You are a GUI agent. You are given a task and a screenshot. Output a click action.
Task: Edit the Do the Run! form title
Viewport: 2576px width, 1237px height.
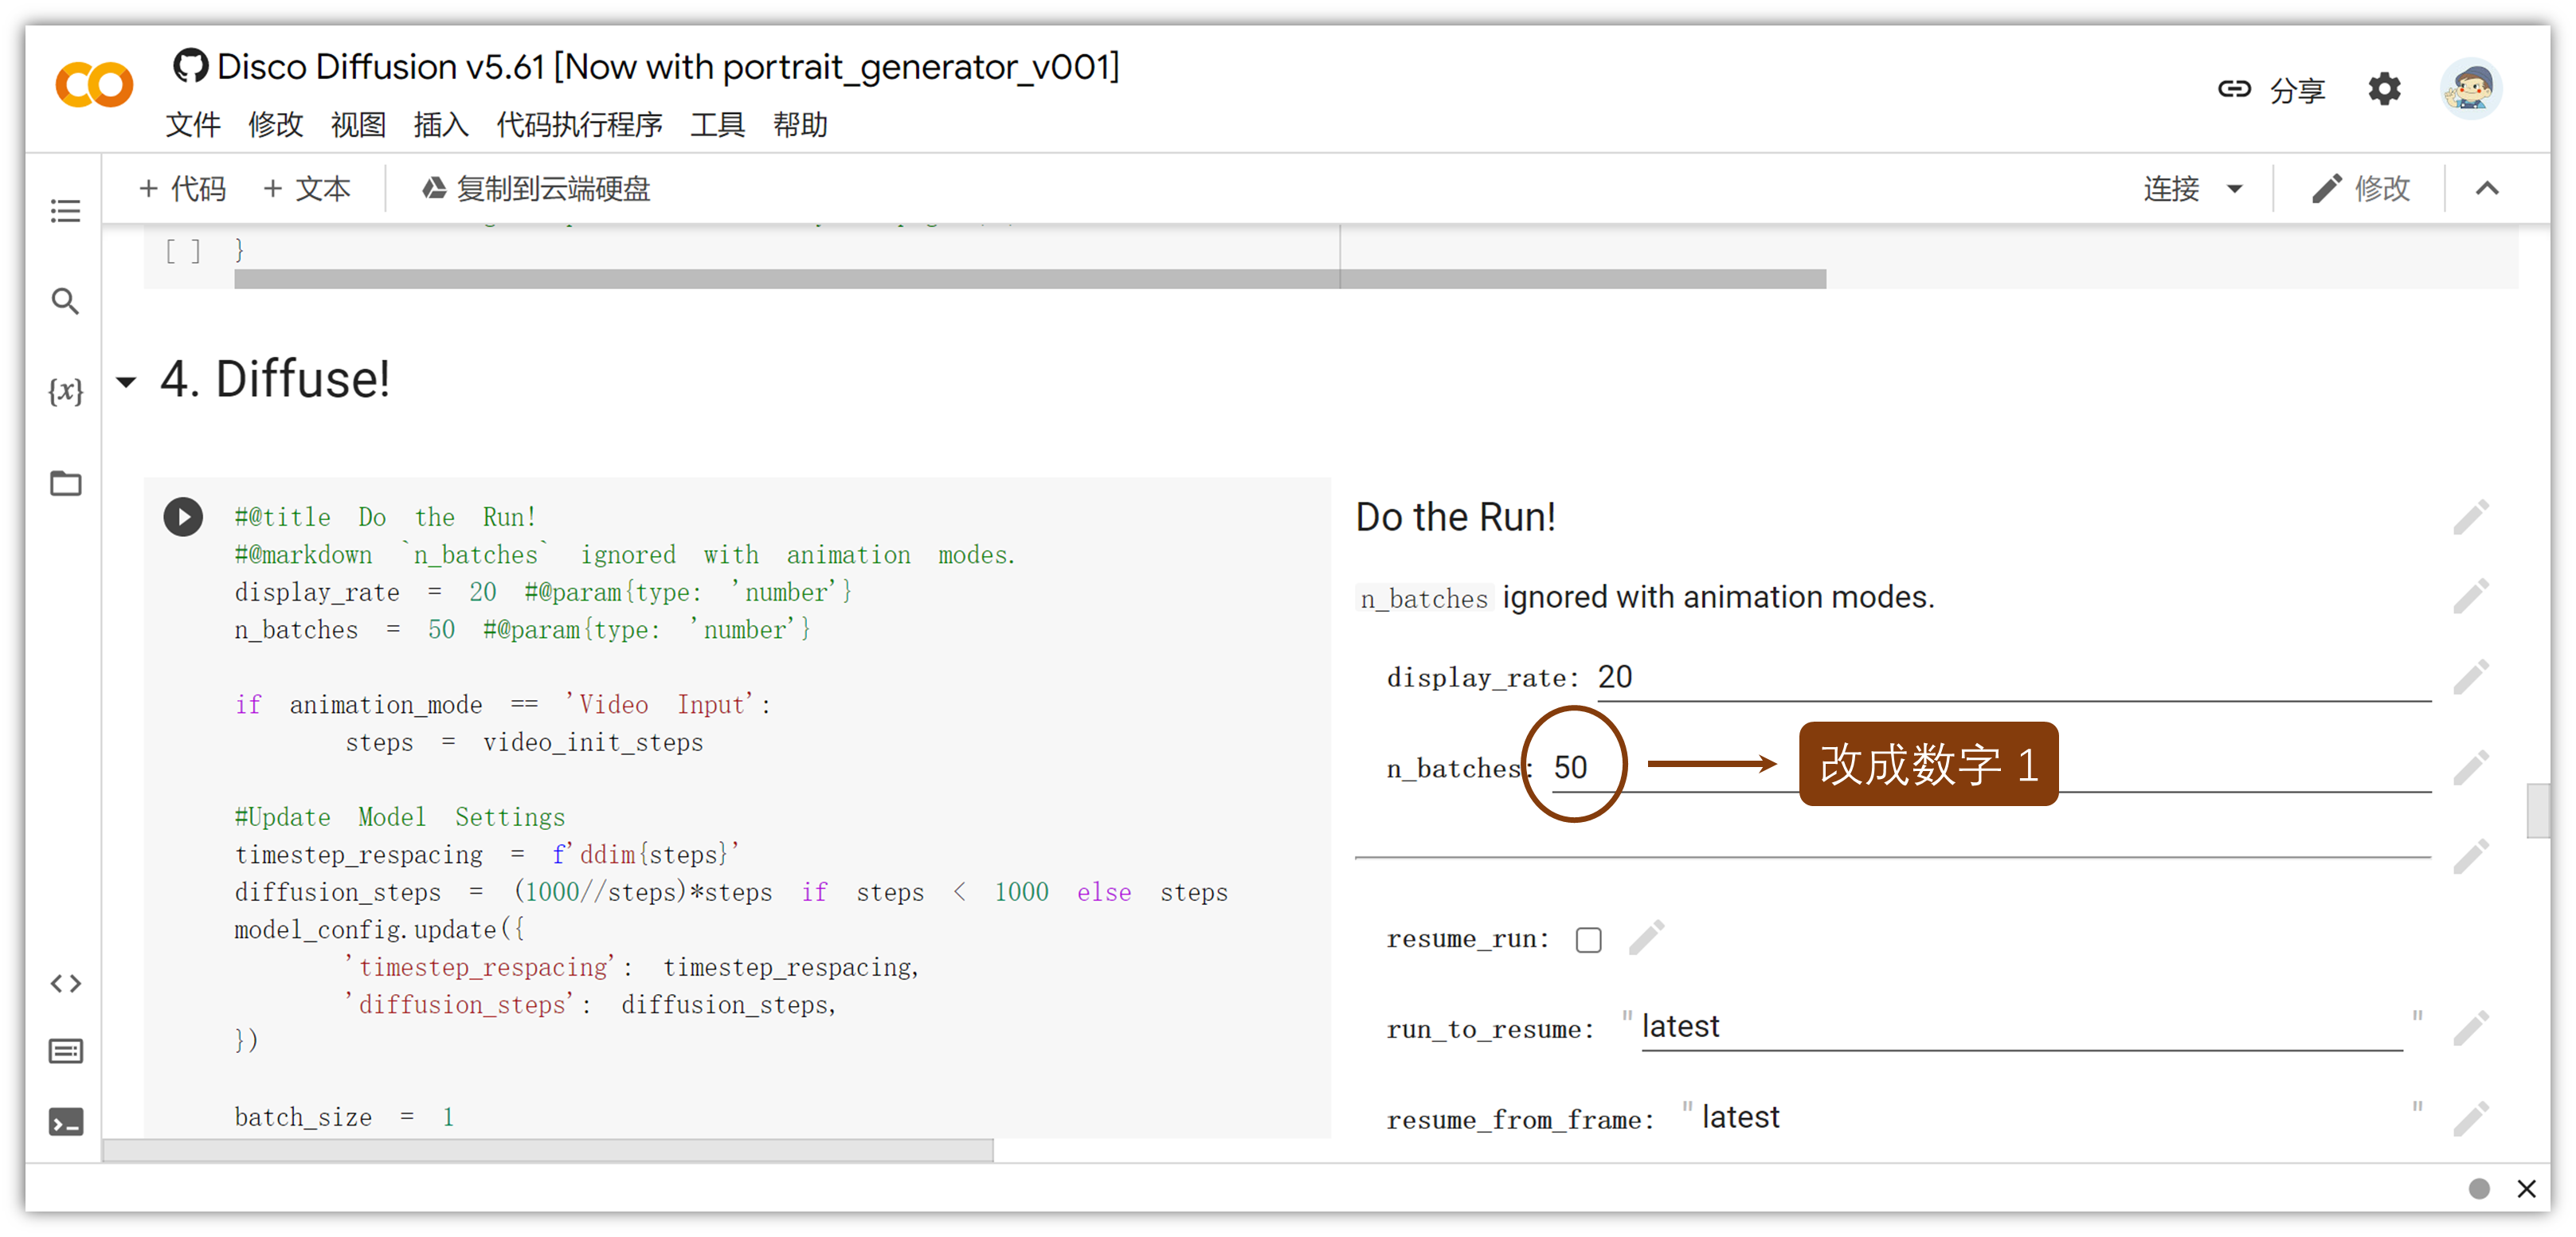click(2471, 517)
